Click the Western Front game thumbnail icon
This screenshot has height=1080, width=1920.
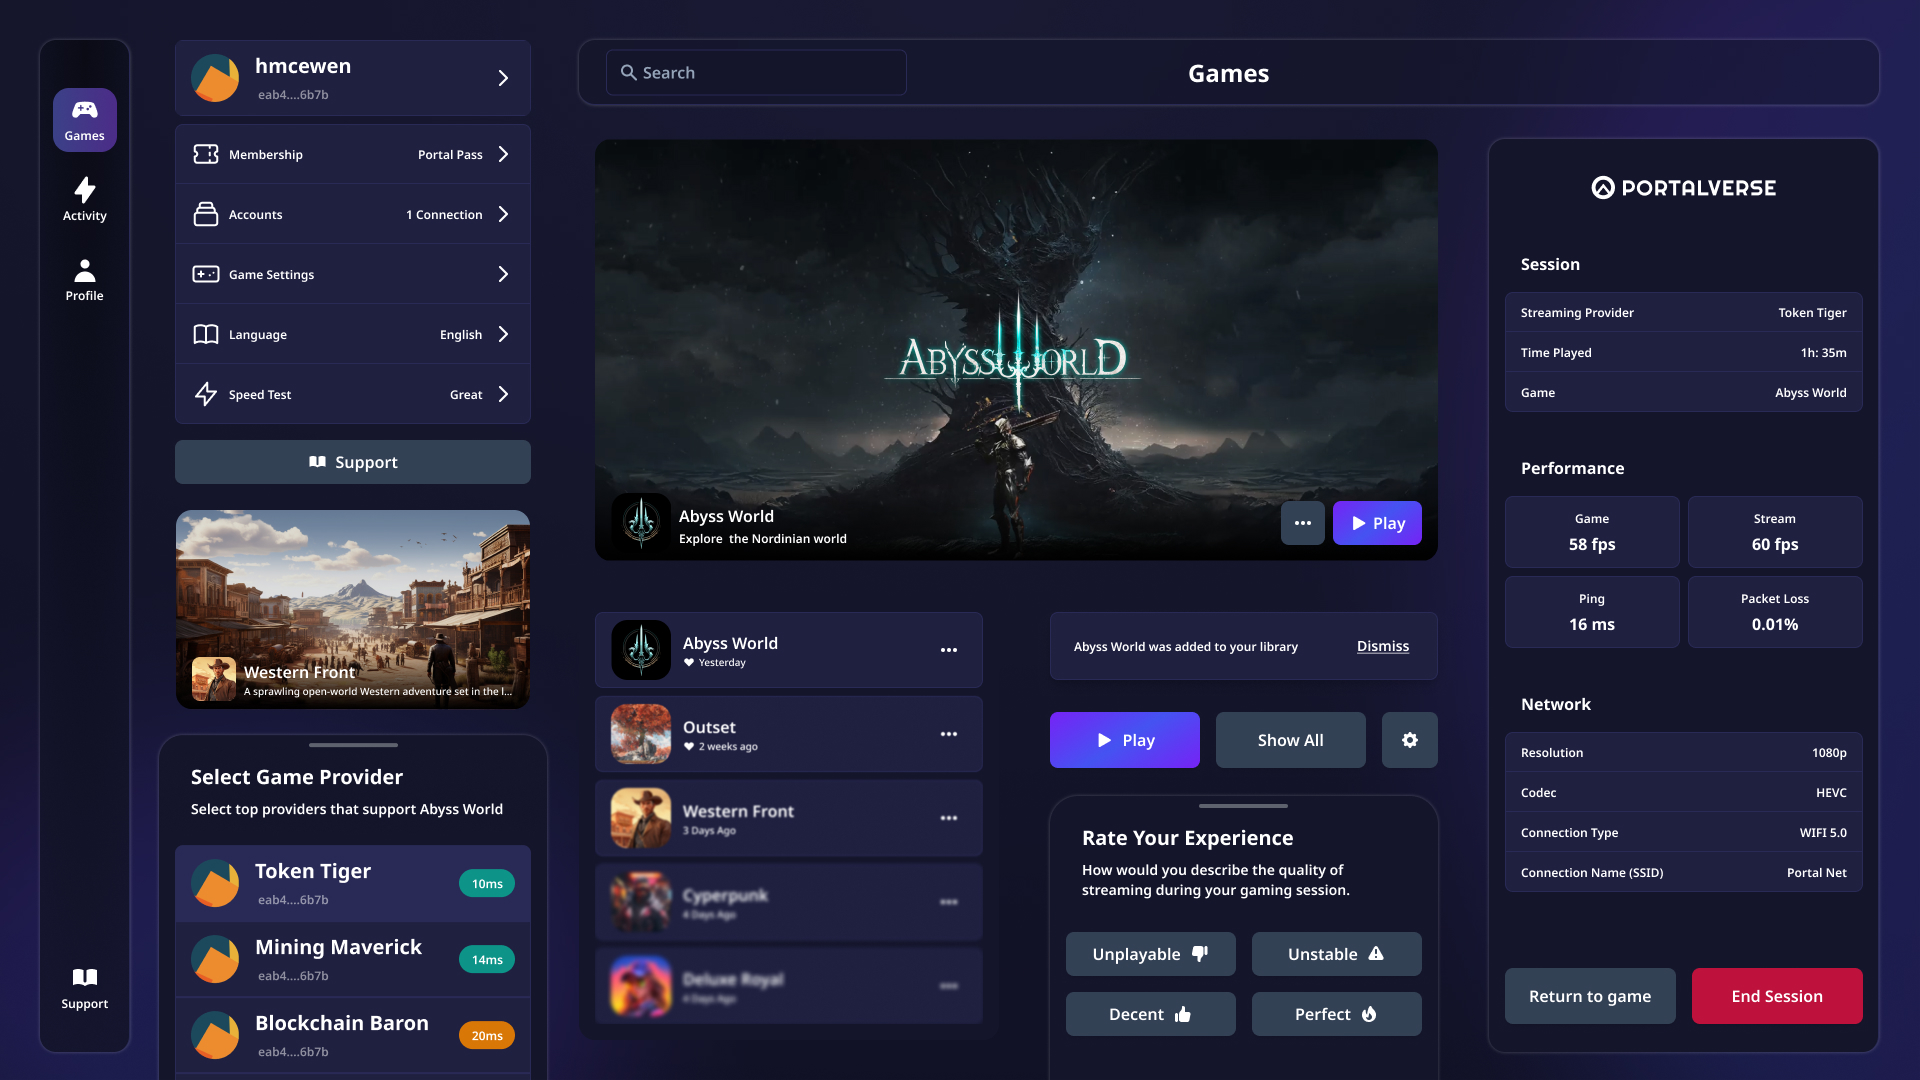point(640,818)
